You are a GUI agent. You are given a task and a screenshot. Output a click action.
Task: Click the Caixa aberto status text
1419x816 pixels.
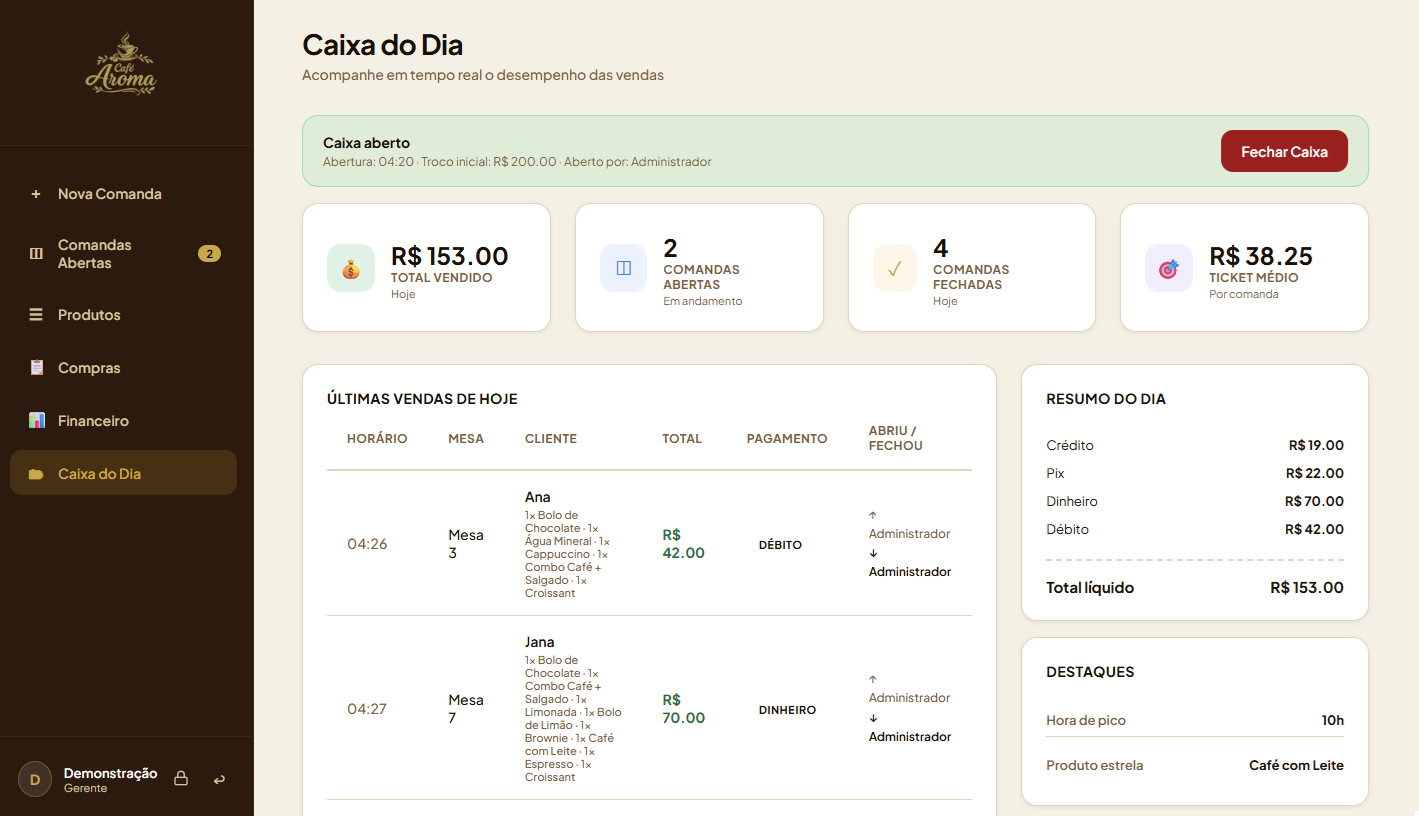point(367,143)
